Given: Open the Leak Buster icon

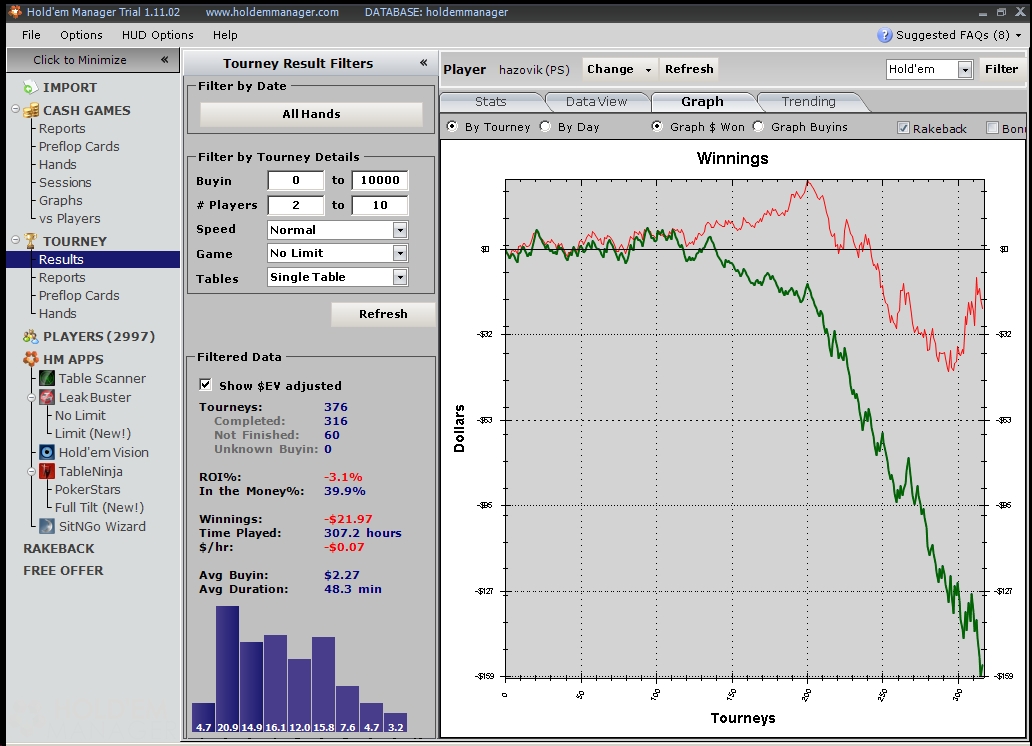Looking at the screenshot, I should pyautogui.click(x=47, y=397).
